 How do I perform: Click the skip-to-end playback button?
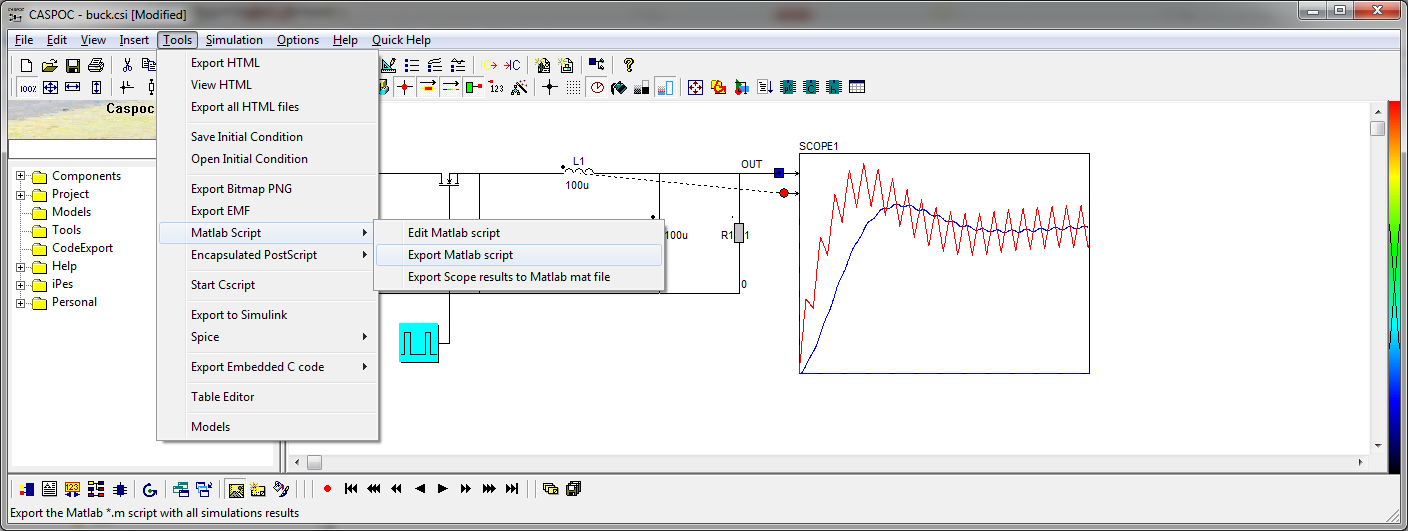(x=512, y=490)
